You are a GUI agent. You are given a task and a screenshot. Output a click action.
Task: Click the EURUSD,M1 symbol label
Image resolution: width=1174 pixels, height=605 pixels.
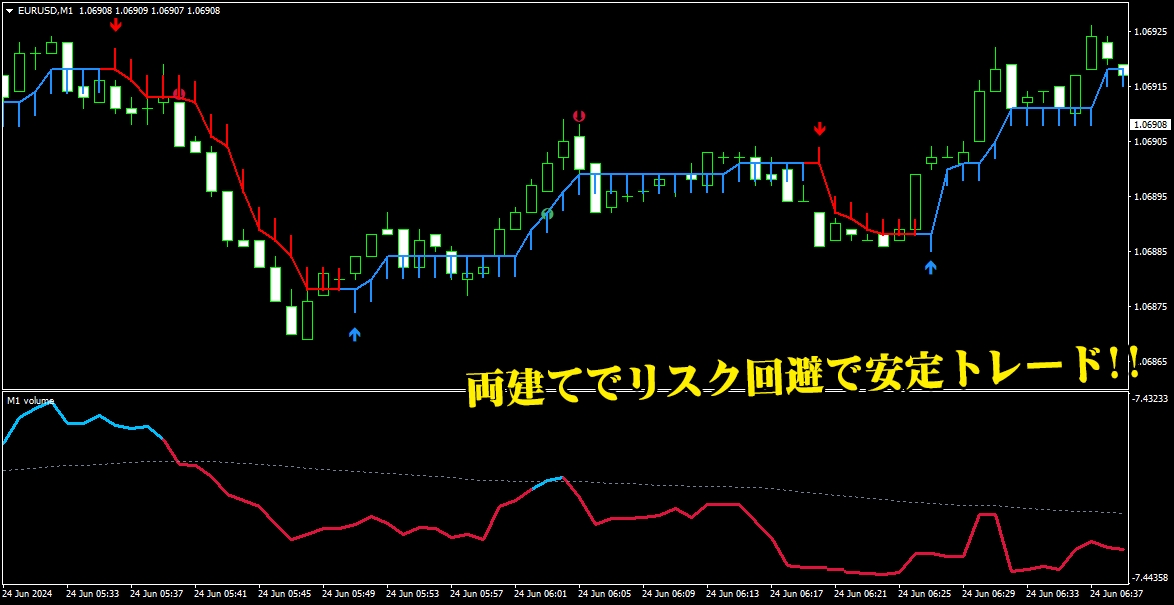(x=45, y=10)
